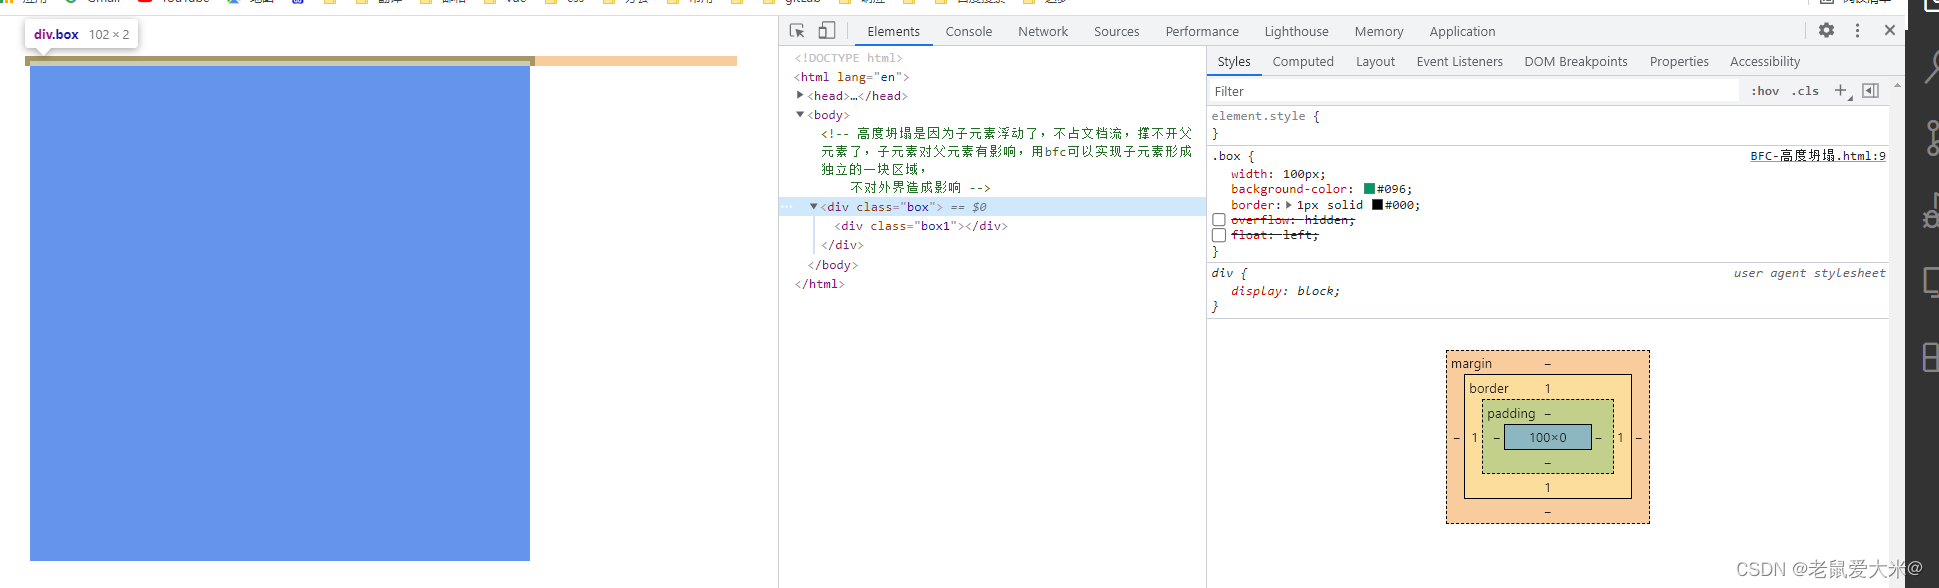The image size is (1939, 588).
Task: Add a new style rule with plus icon
Action: click(x=1841, y=91)
